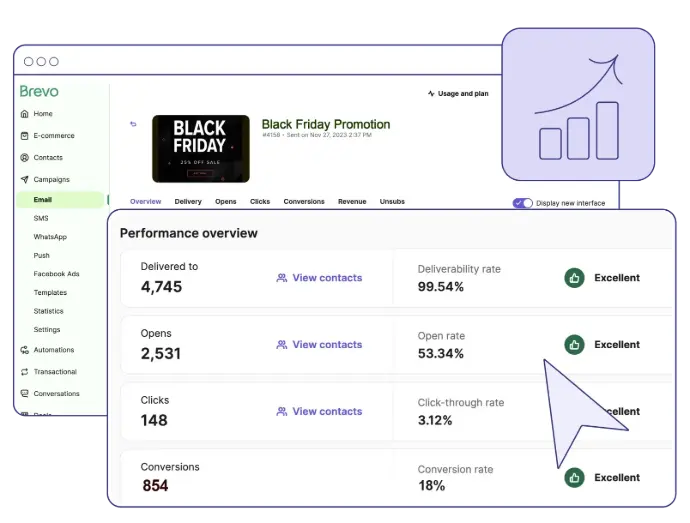Click thumbs-up icon next to Deliverability rate
Viewport: 690px width, 523px height.
tap(574, 278)
